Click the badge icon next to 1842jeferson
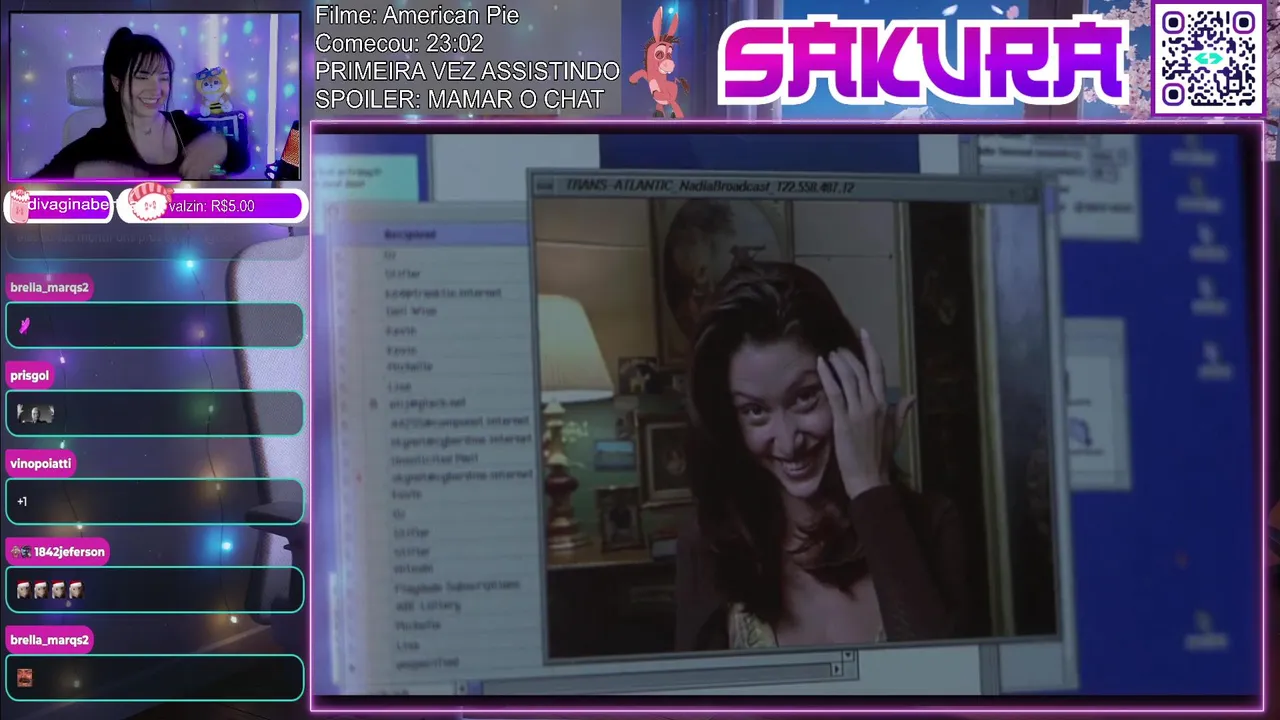The image size is (1280, 720). [20, 552]
